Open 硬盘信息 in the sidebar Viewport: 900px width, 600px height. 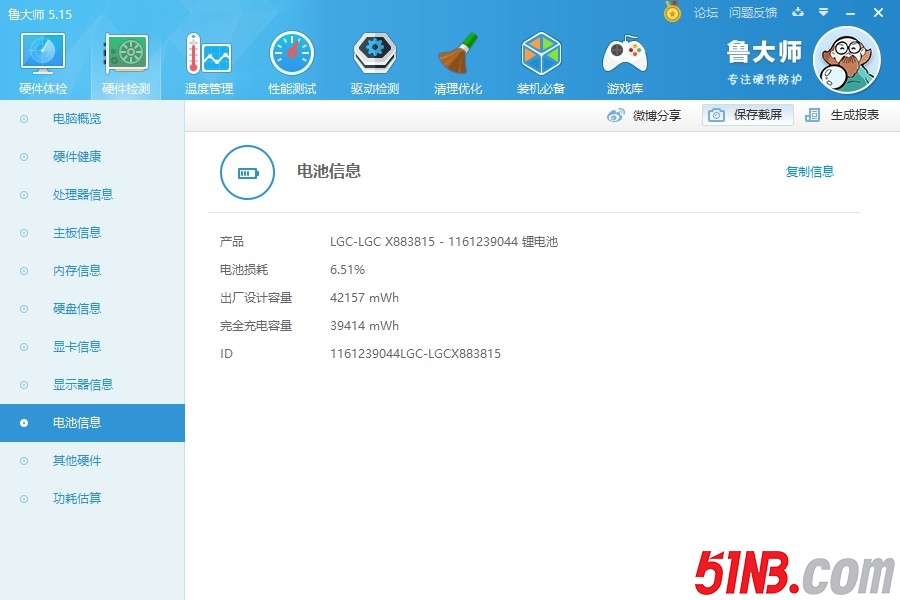click(x=77, y=309)
